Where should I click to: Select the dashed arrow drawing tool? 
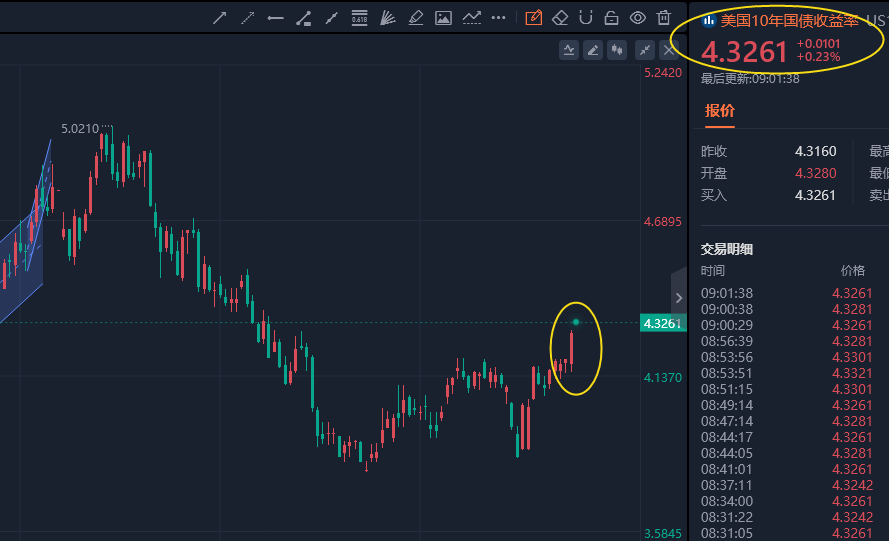(247, 18)
